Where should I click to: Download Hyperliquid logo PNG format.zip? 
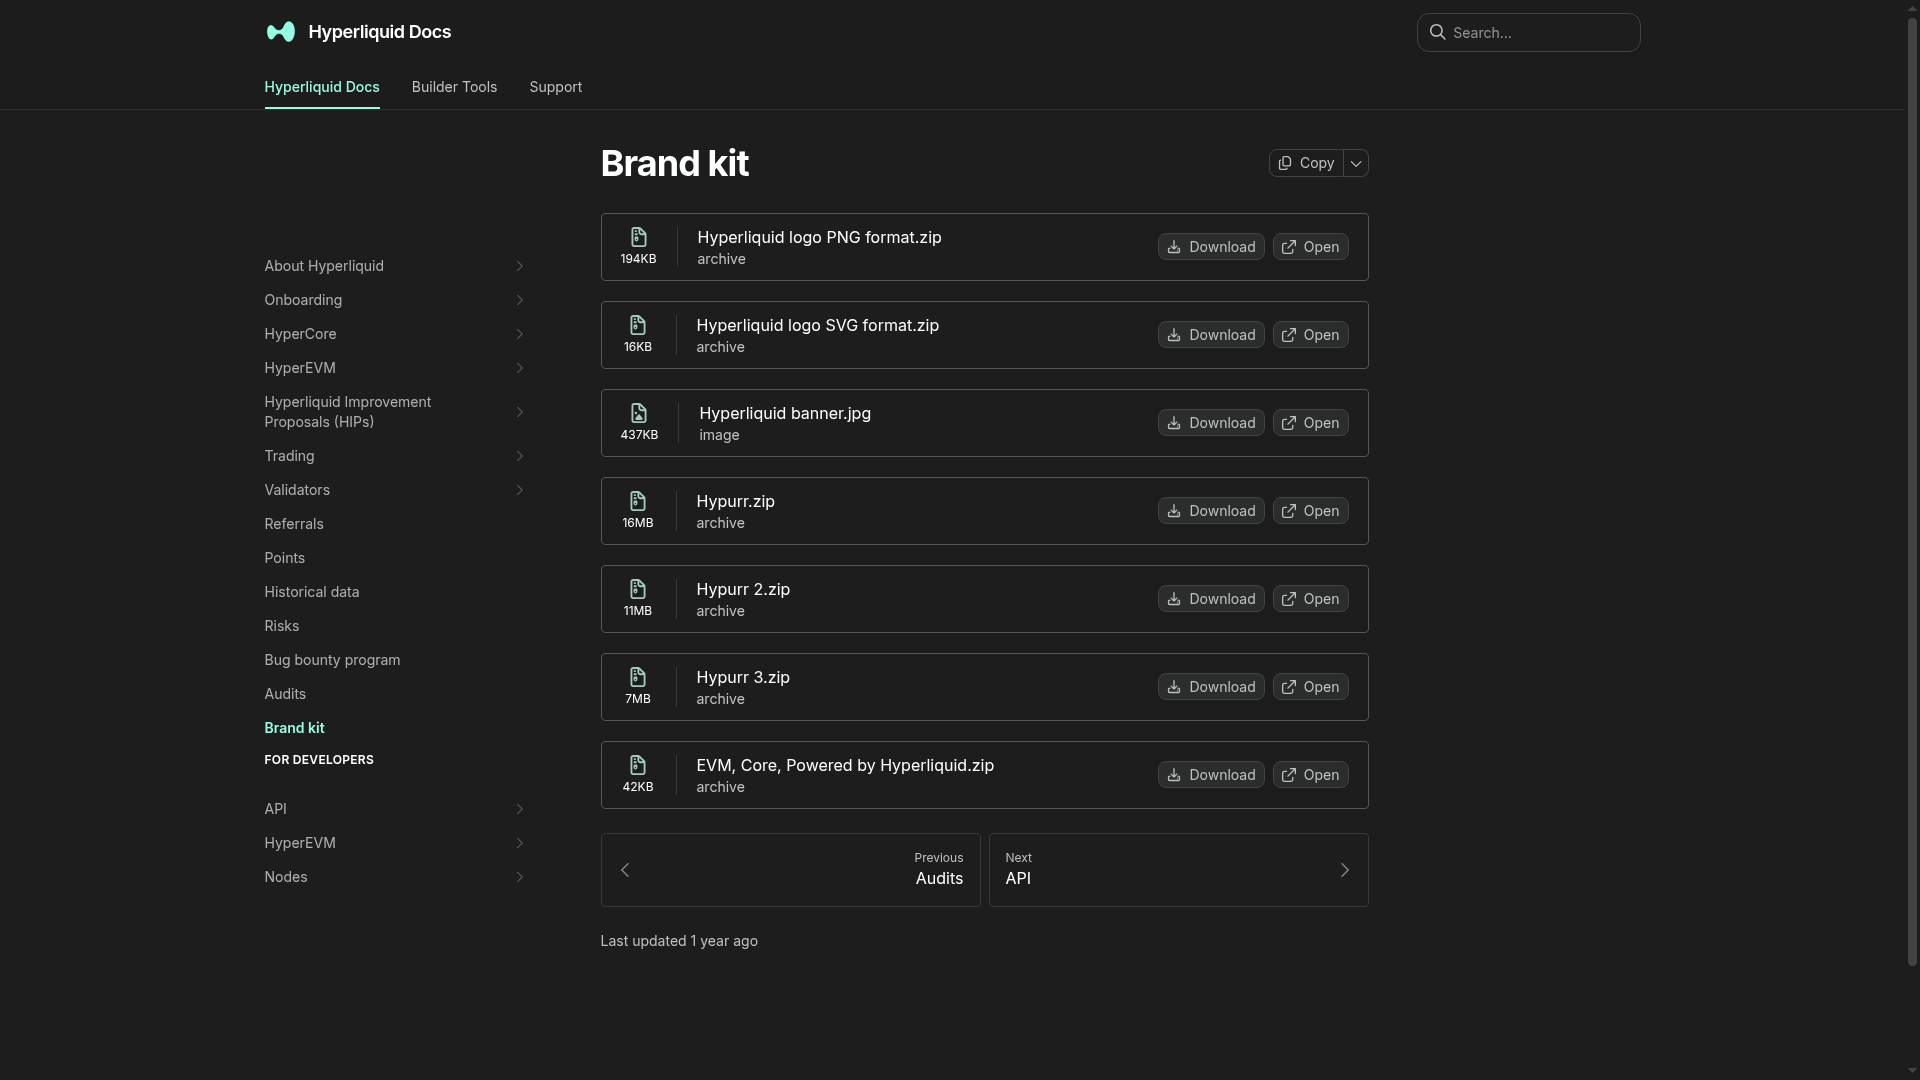[x=1211, y=247]
